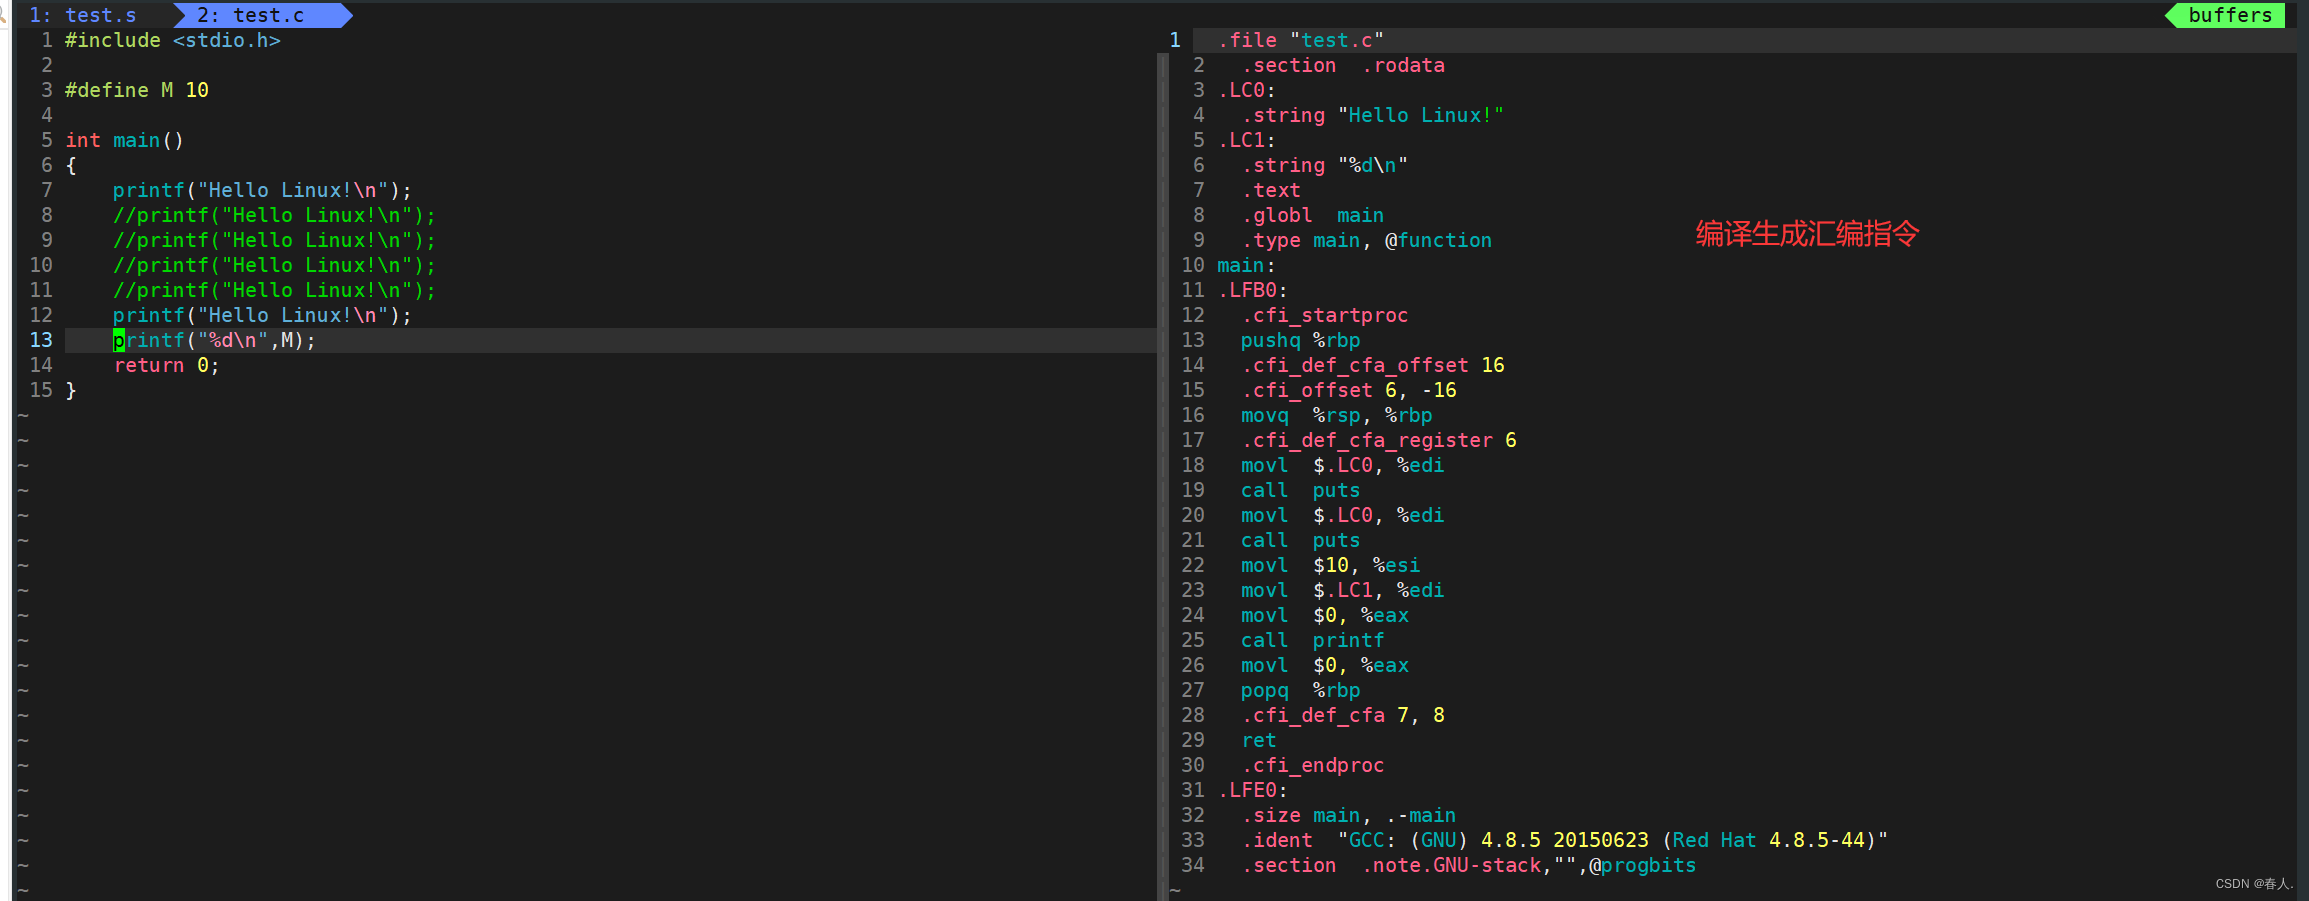Click the printf Hello Linux on line 12
The width and height of the screenshot is (2309, 901).
tap(262, 315)
